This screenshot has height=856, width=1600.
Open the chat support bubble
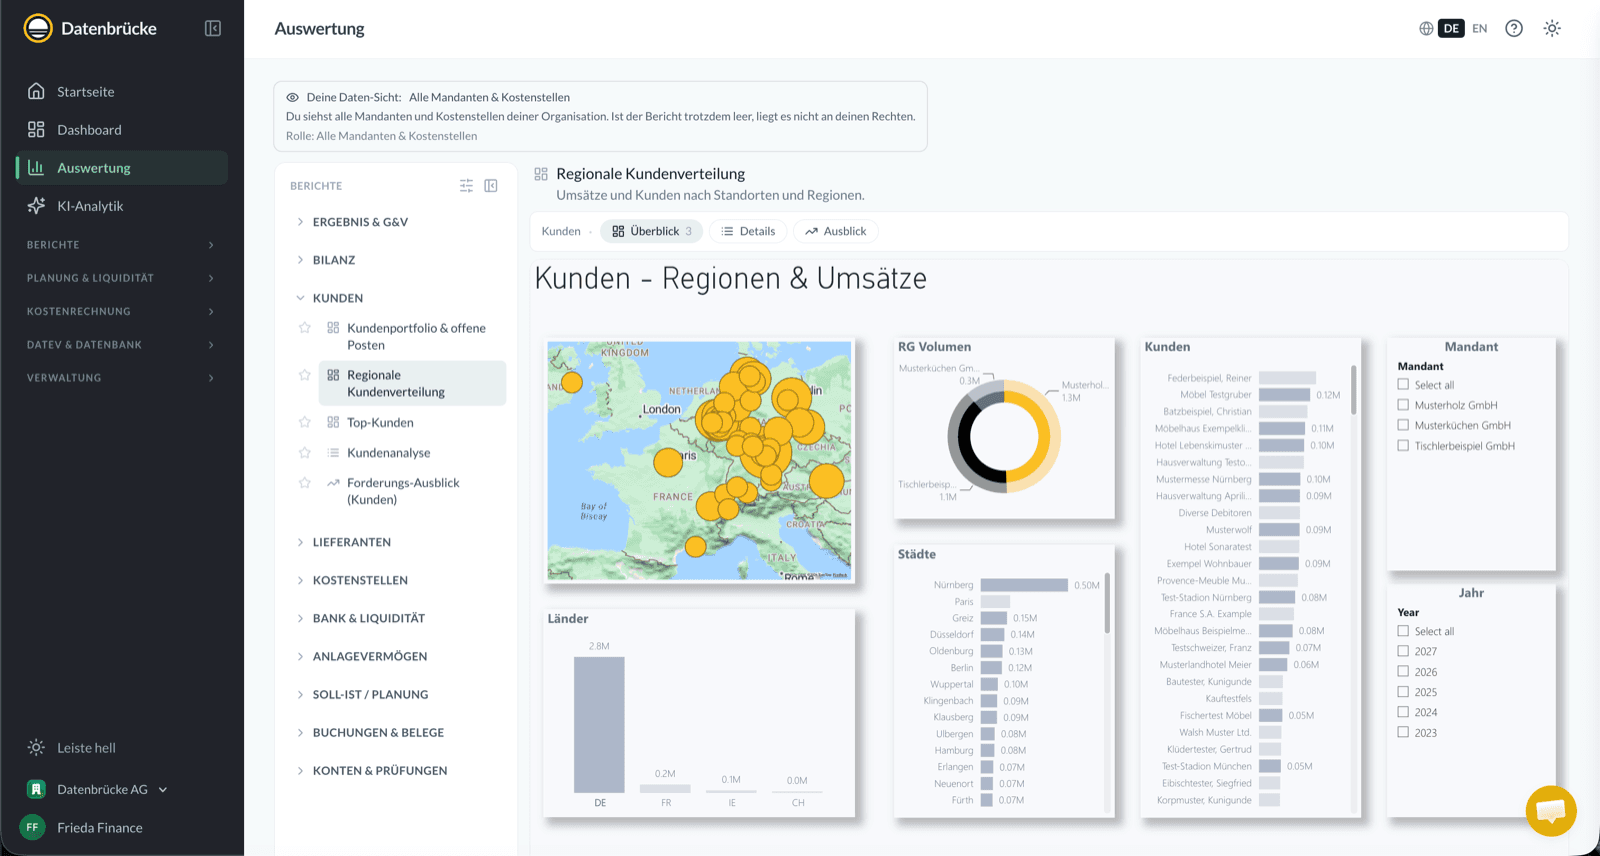click(x=1551, y=810)
